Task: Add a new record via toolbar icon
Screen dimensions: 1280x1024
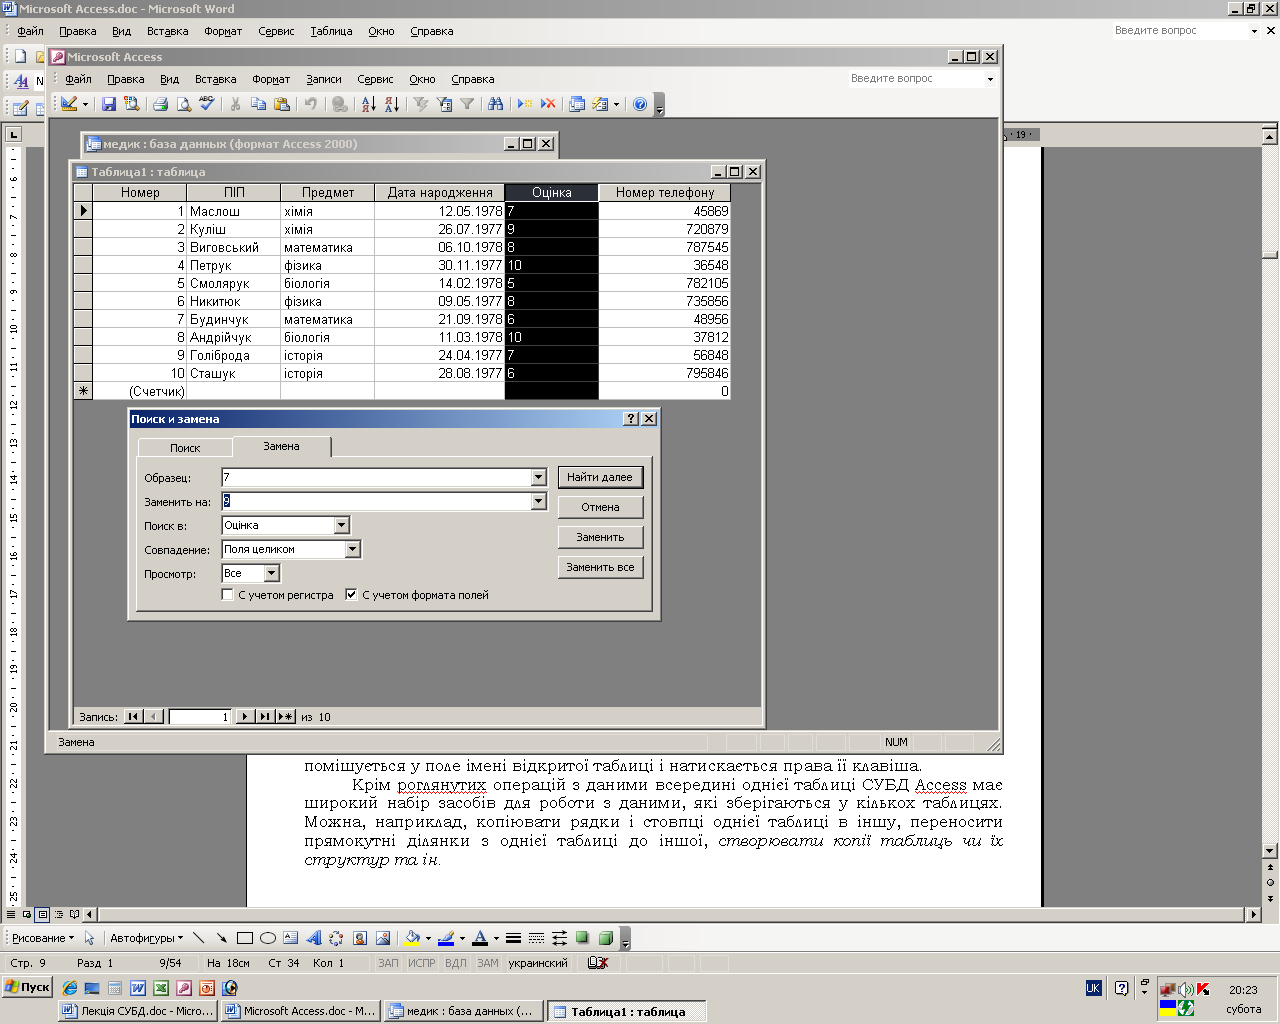Action: point(524,104)
